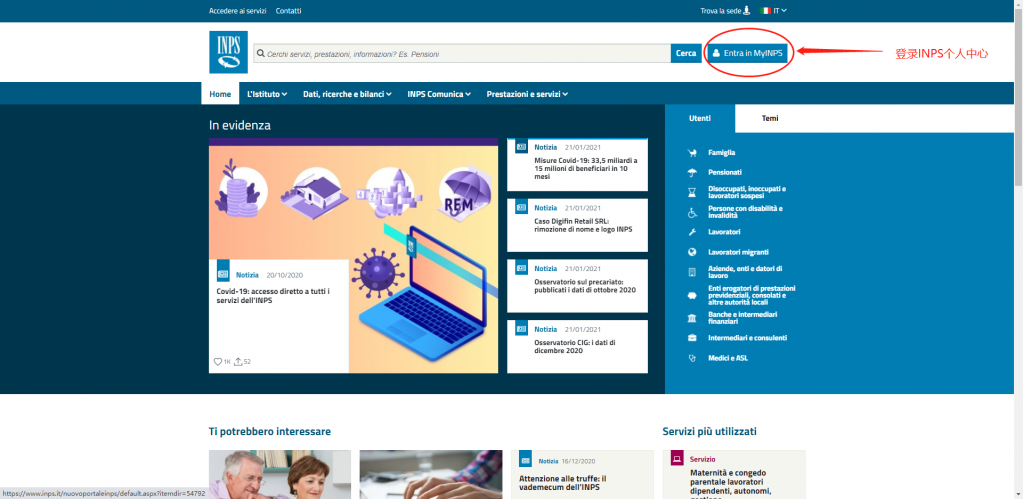Expand Dati, ricerche e bilanci menu

click(348, 94)
